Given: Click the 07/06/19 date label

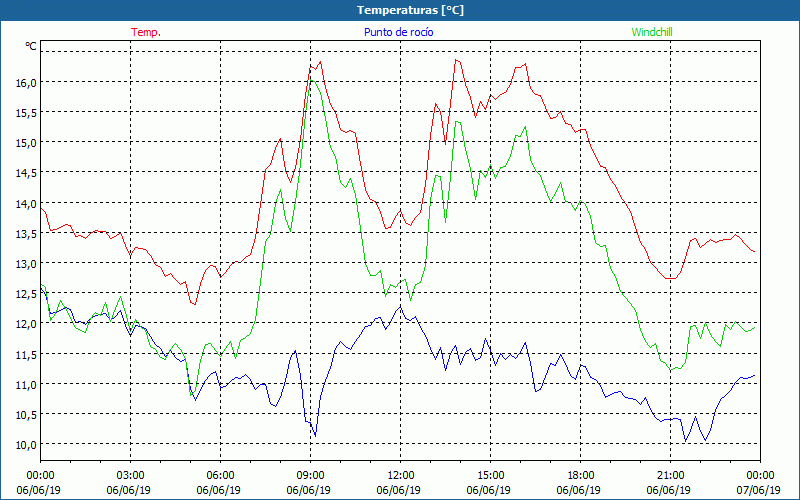Looking at the screenshot, I should [x=759, y=490].
